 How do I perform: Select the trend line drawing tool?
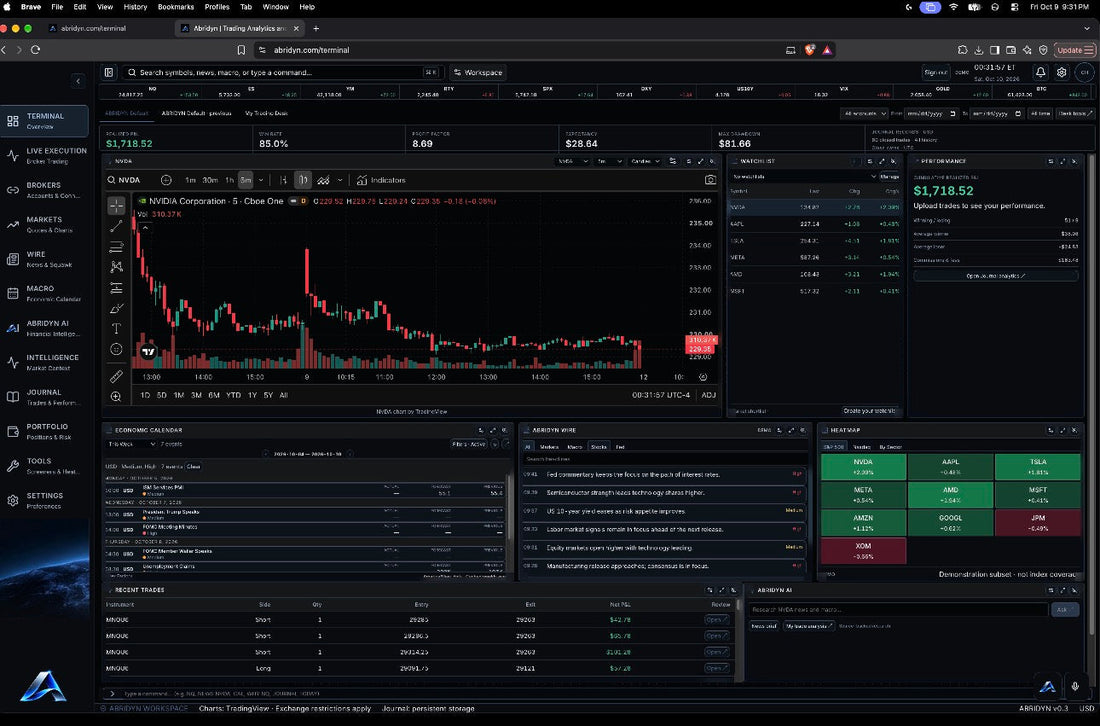pos(116,226)
